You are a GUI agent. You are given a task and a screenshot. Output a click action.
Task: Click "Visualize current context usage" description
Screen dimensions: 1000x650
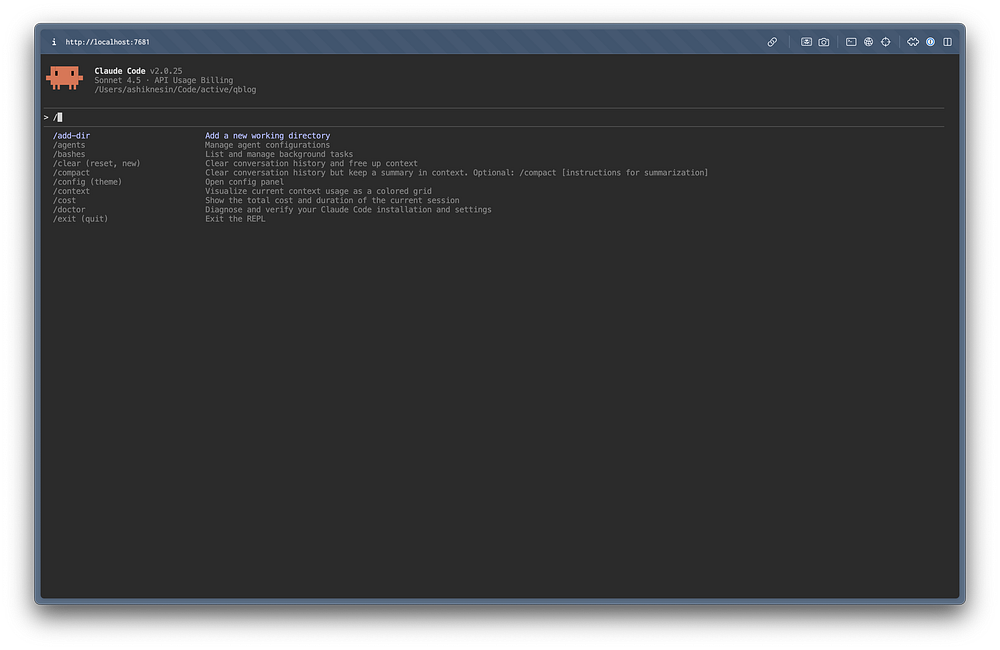tap(318, 191)
